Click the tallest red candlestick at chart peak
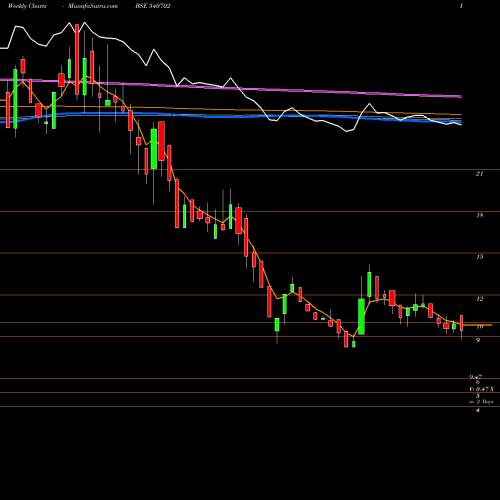The height and width of the screenshot is (500, 500). point(77,59)
